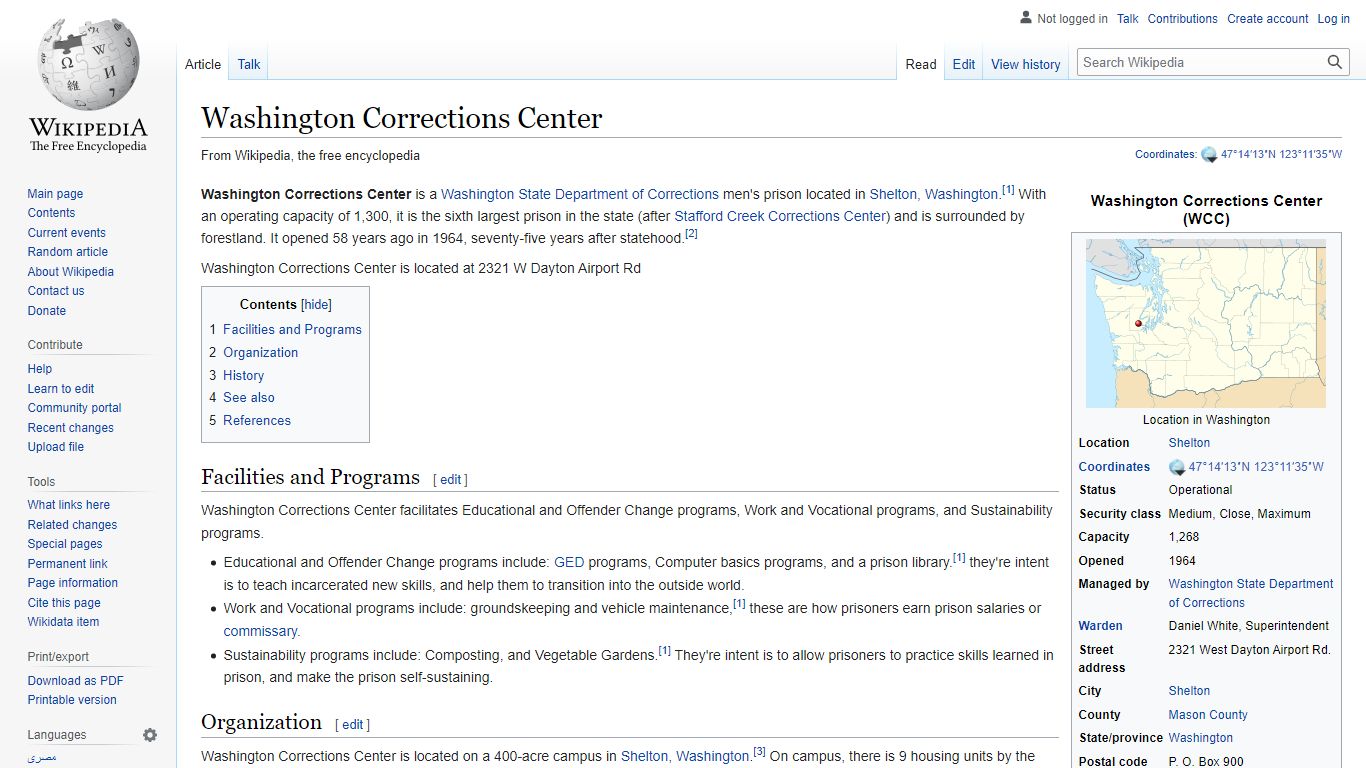This screenshot has width=1366, height=768.
Task: Open Shelton link in infobox Location row
Action: [x=1189, y=443]
